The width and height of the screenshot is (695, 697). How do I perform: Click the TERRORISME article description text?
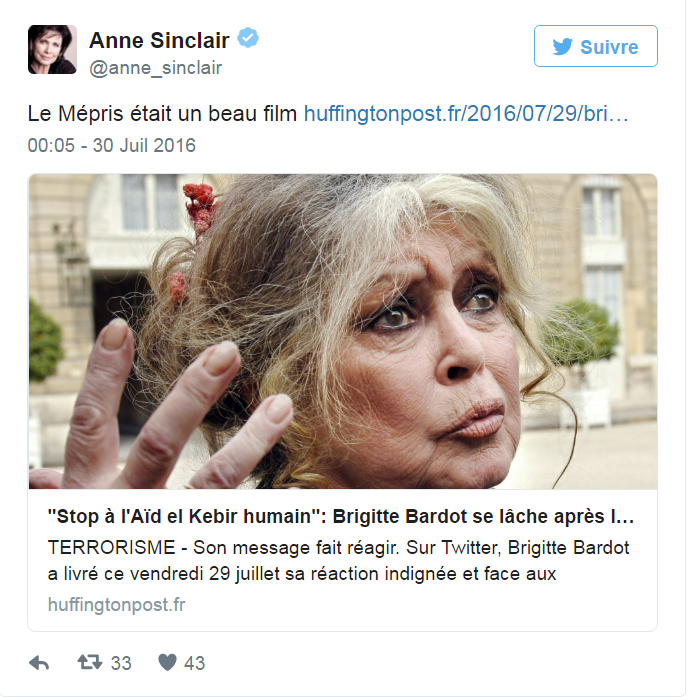[x=339, y=561]
